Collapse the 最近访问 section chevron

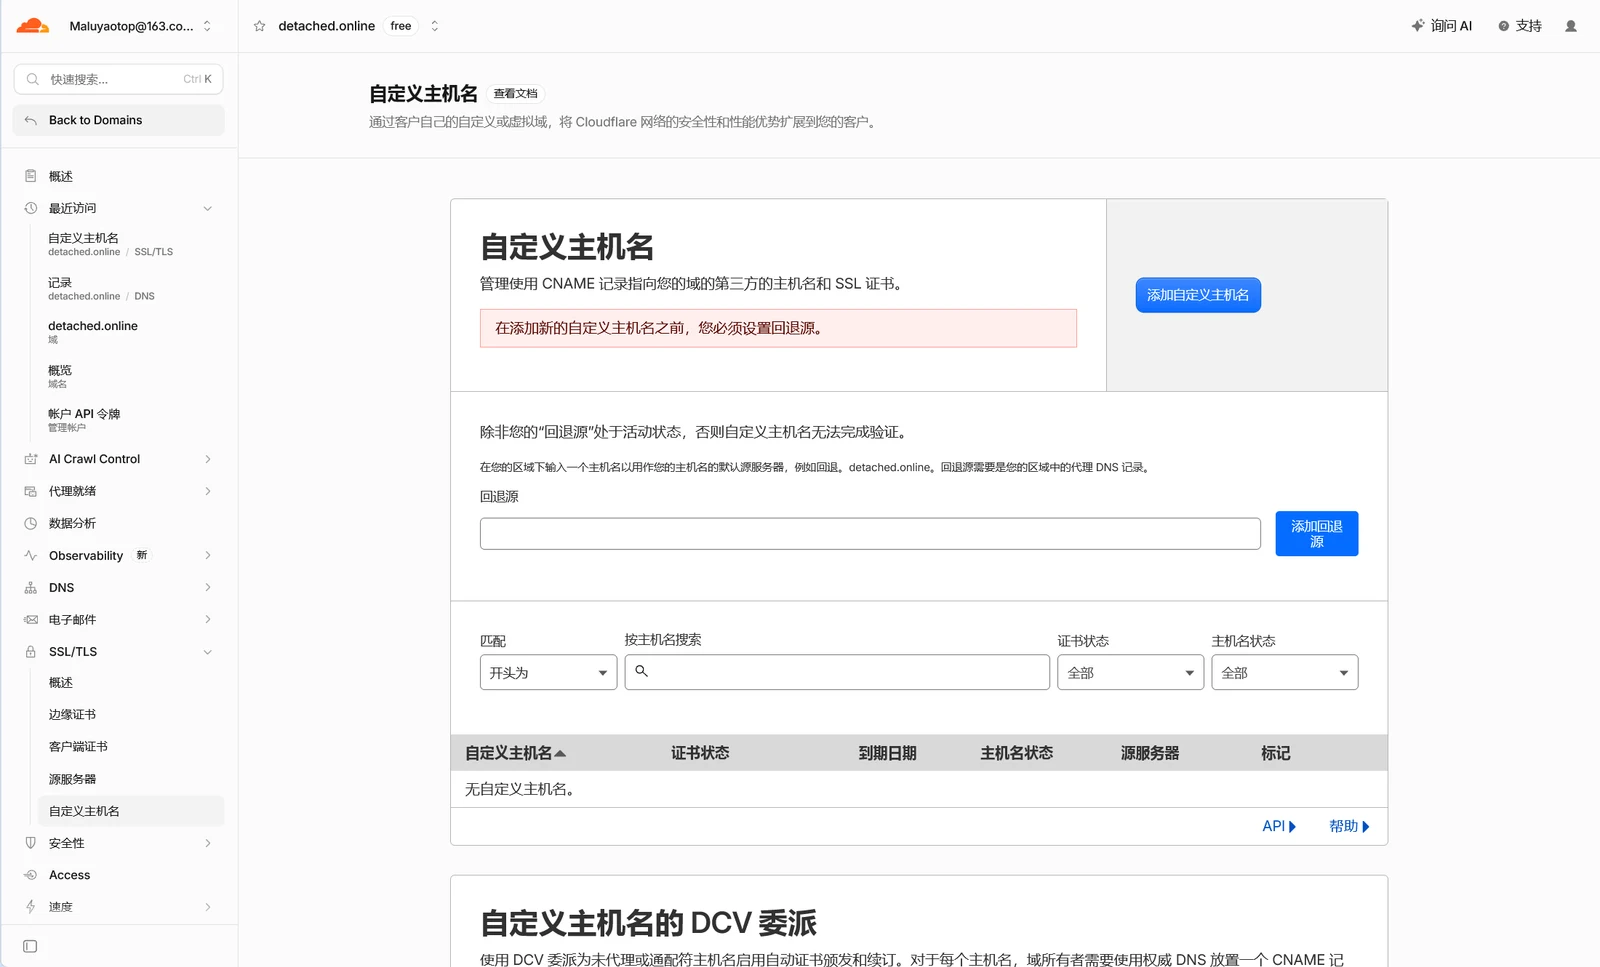tap(208, 208)
